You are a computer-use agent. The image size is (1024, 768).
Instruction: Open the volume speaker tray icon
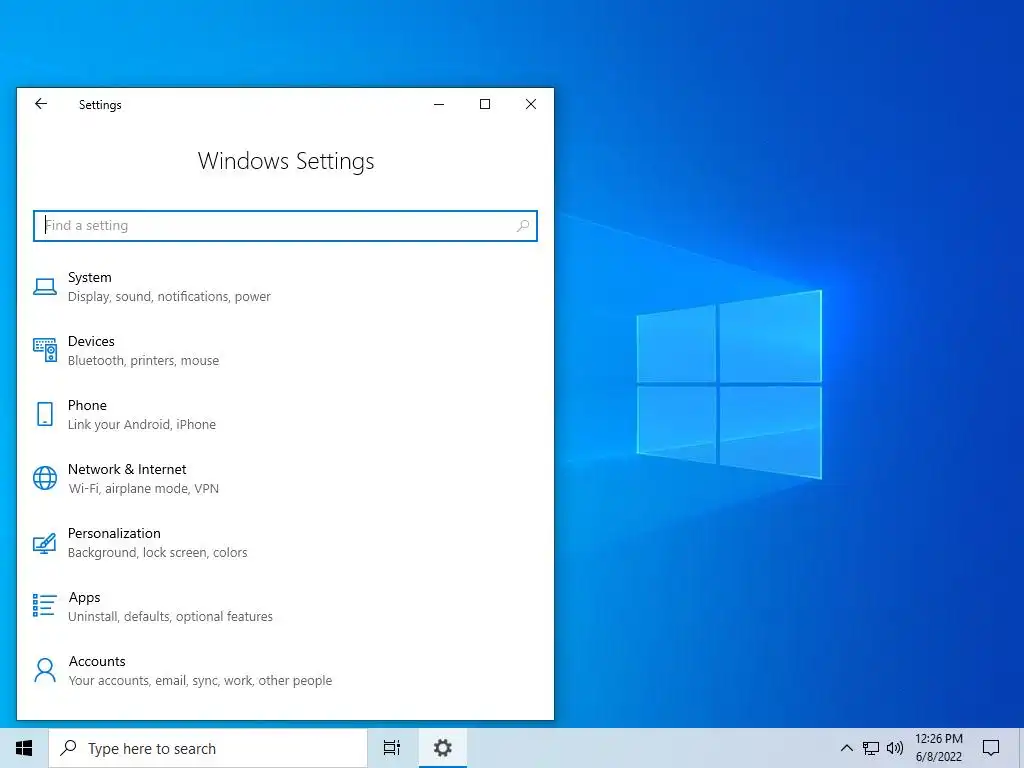[895, 748]
